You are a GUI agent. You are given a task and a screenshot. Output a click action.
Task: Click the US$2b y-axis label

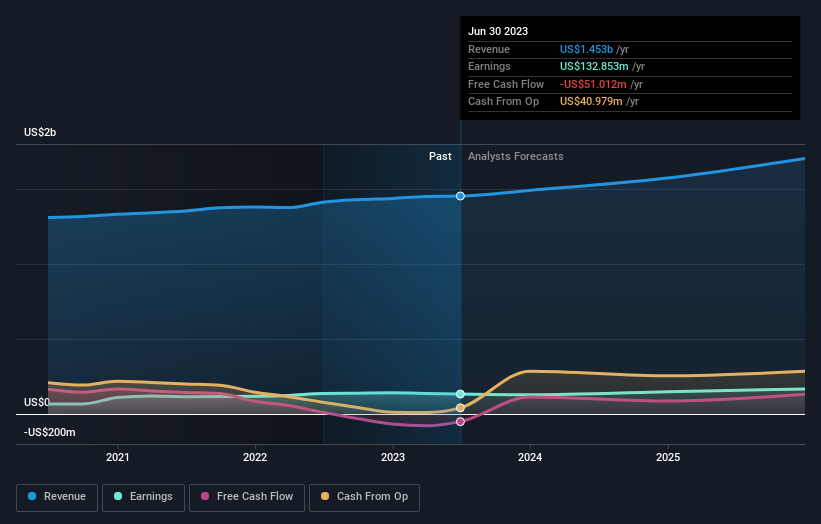40,132
